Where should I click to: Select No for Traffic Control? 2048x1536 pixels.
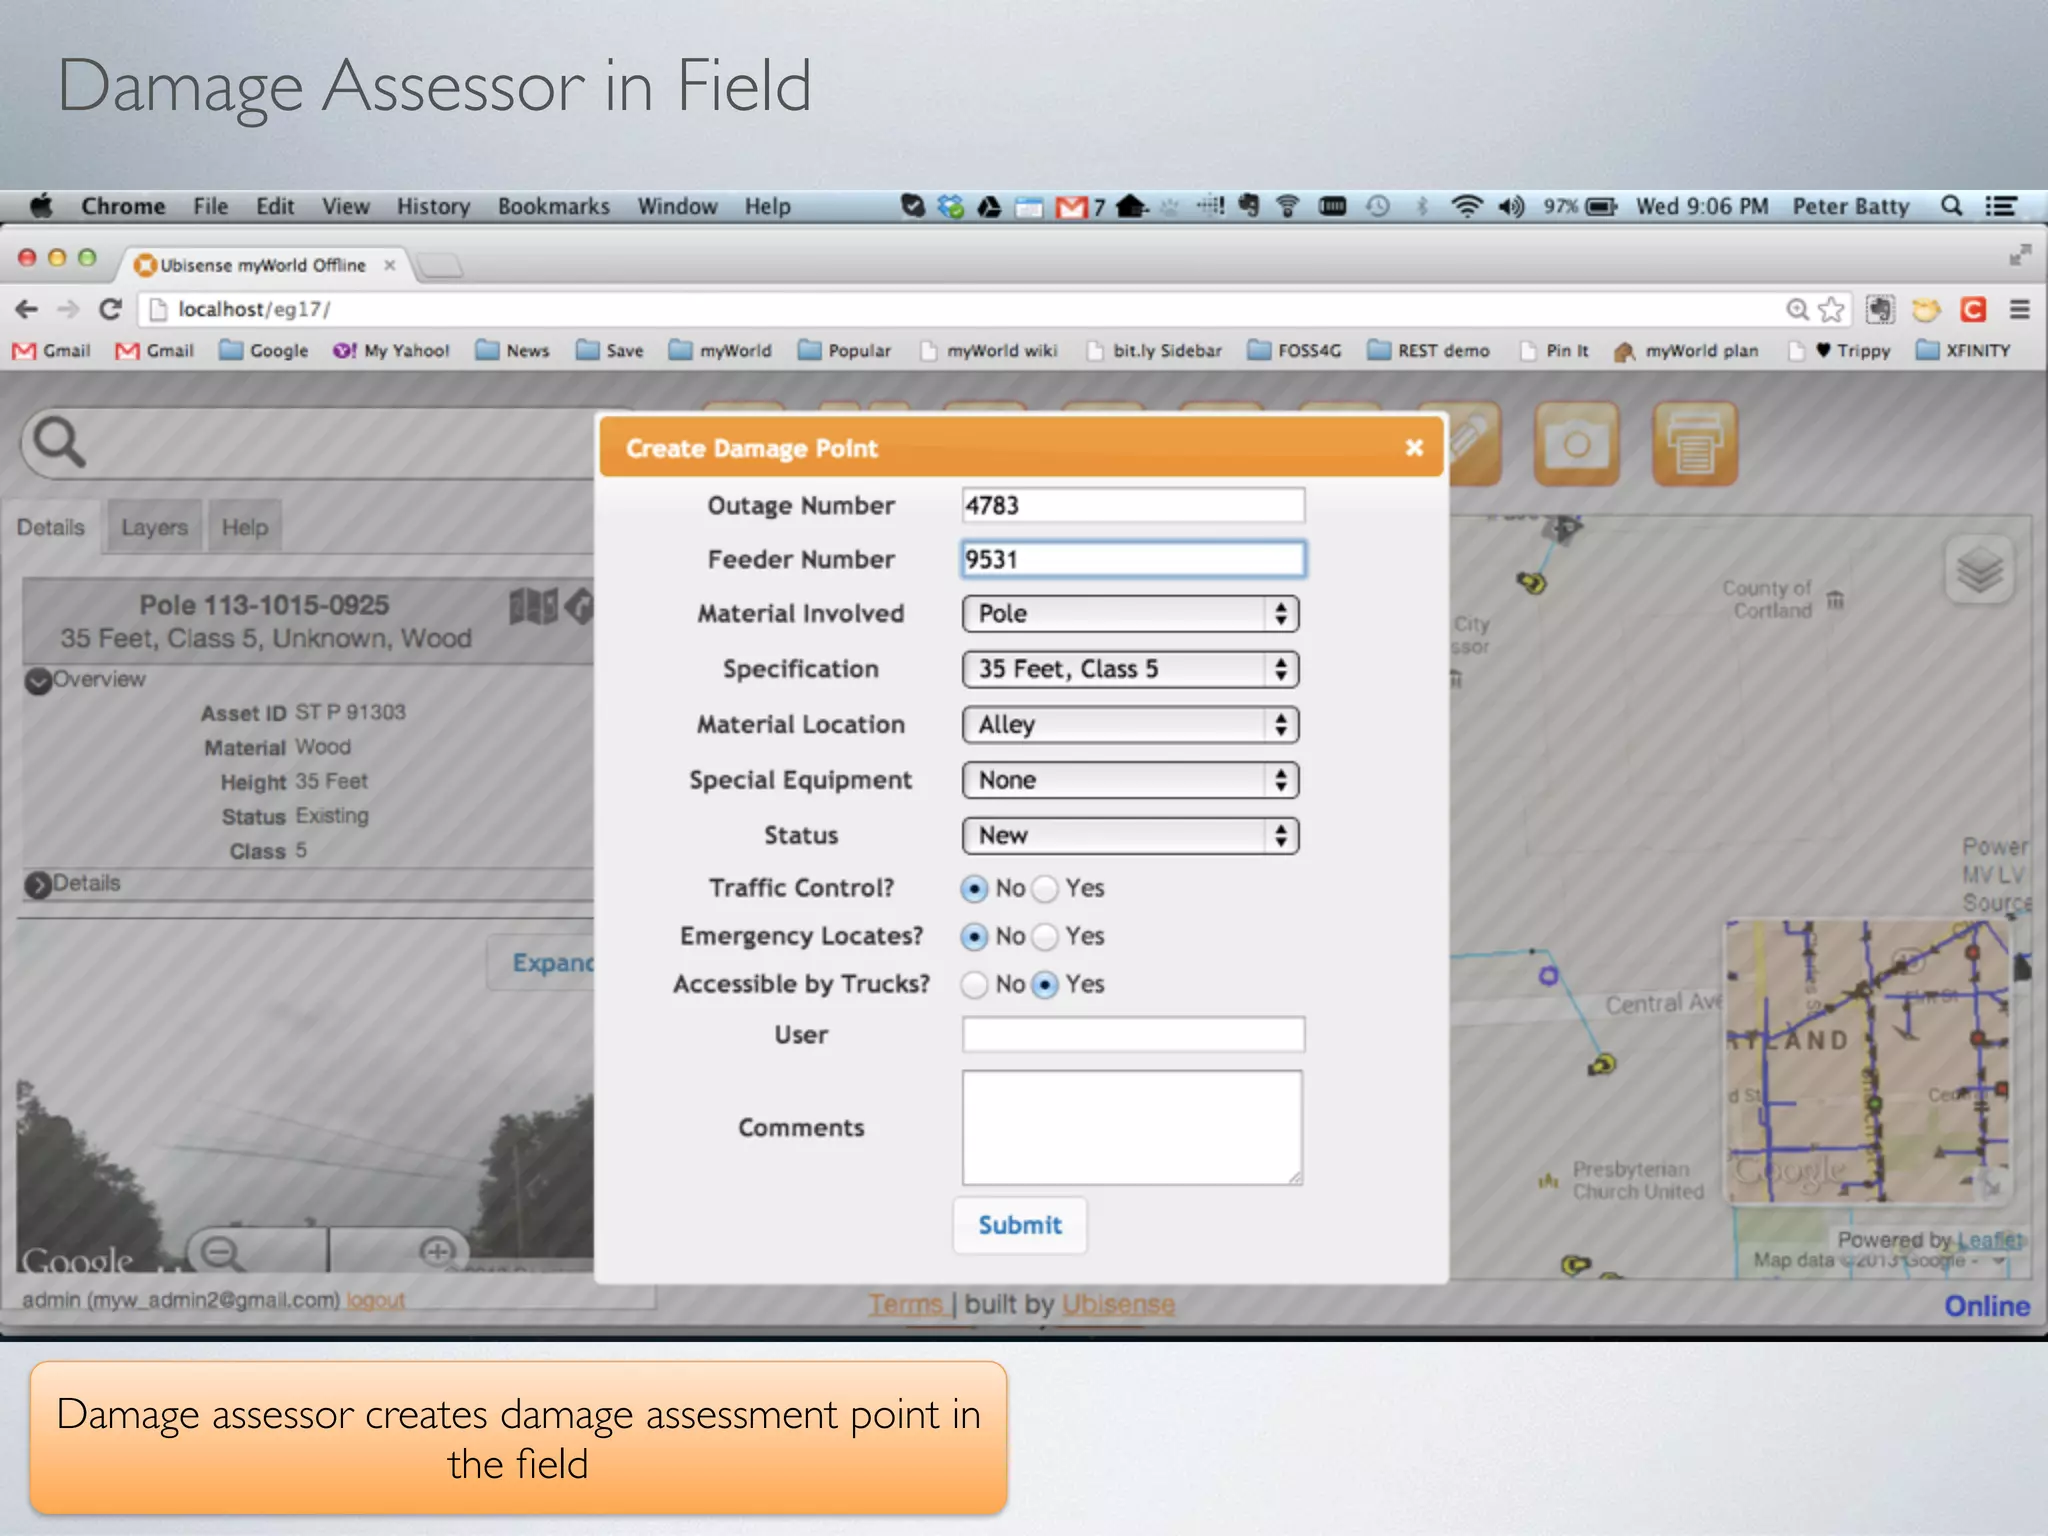coord(973,888)
